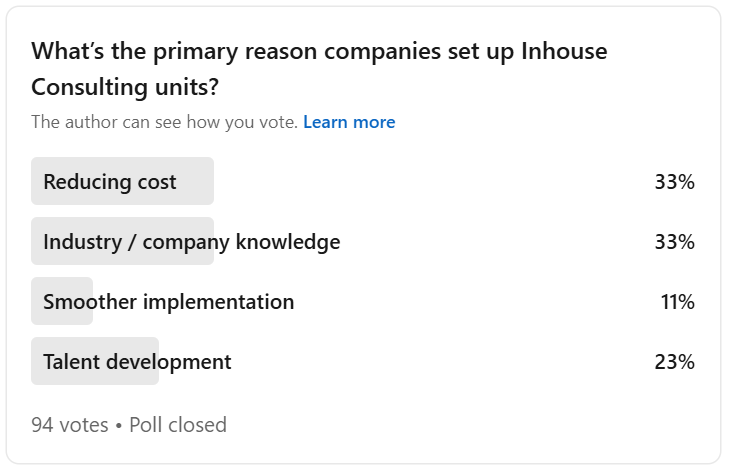Viewport: 729px width, 469px height.
Task: Click the word "companies" in the heading
Action: coord(383,52)
